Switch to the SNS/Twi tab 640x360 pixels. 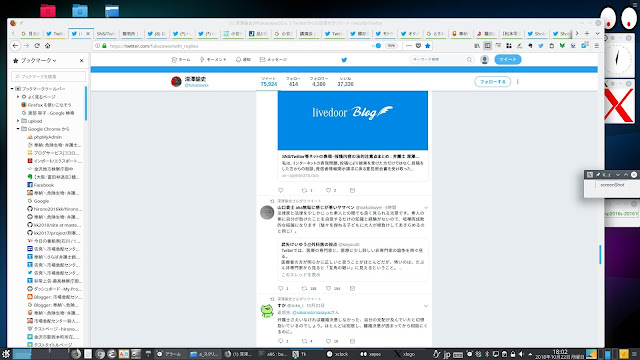coord(106,34)
